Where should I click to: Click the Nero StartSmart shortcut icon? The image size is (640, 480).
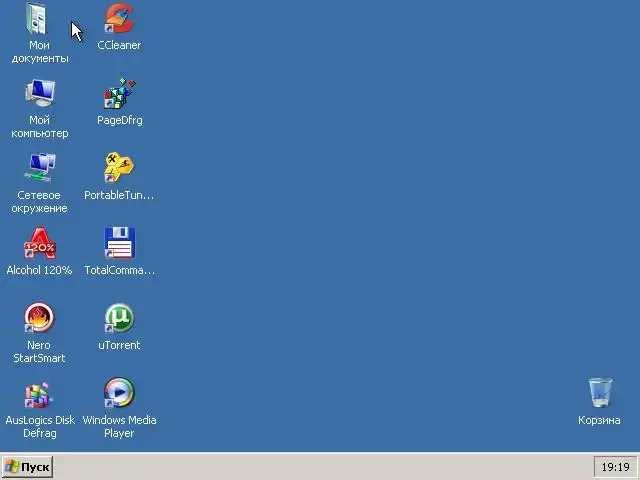point(39,318)
